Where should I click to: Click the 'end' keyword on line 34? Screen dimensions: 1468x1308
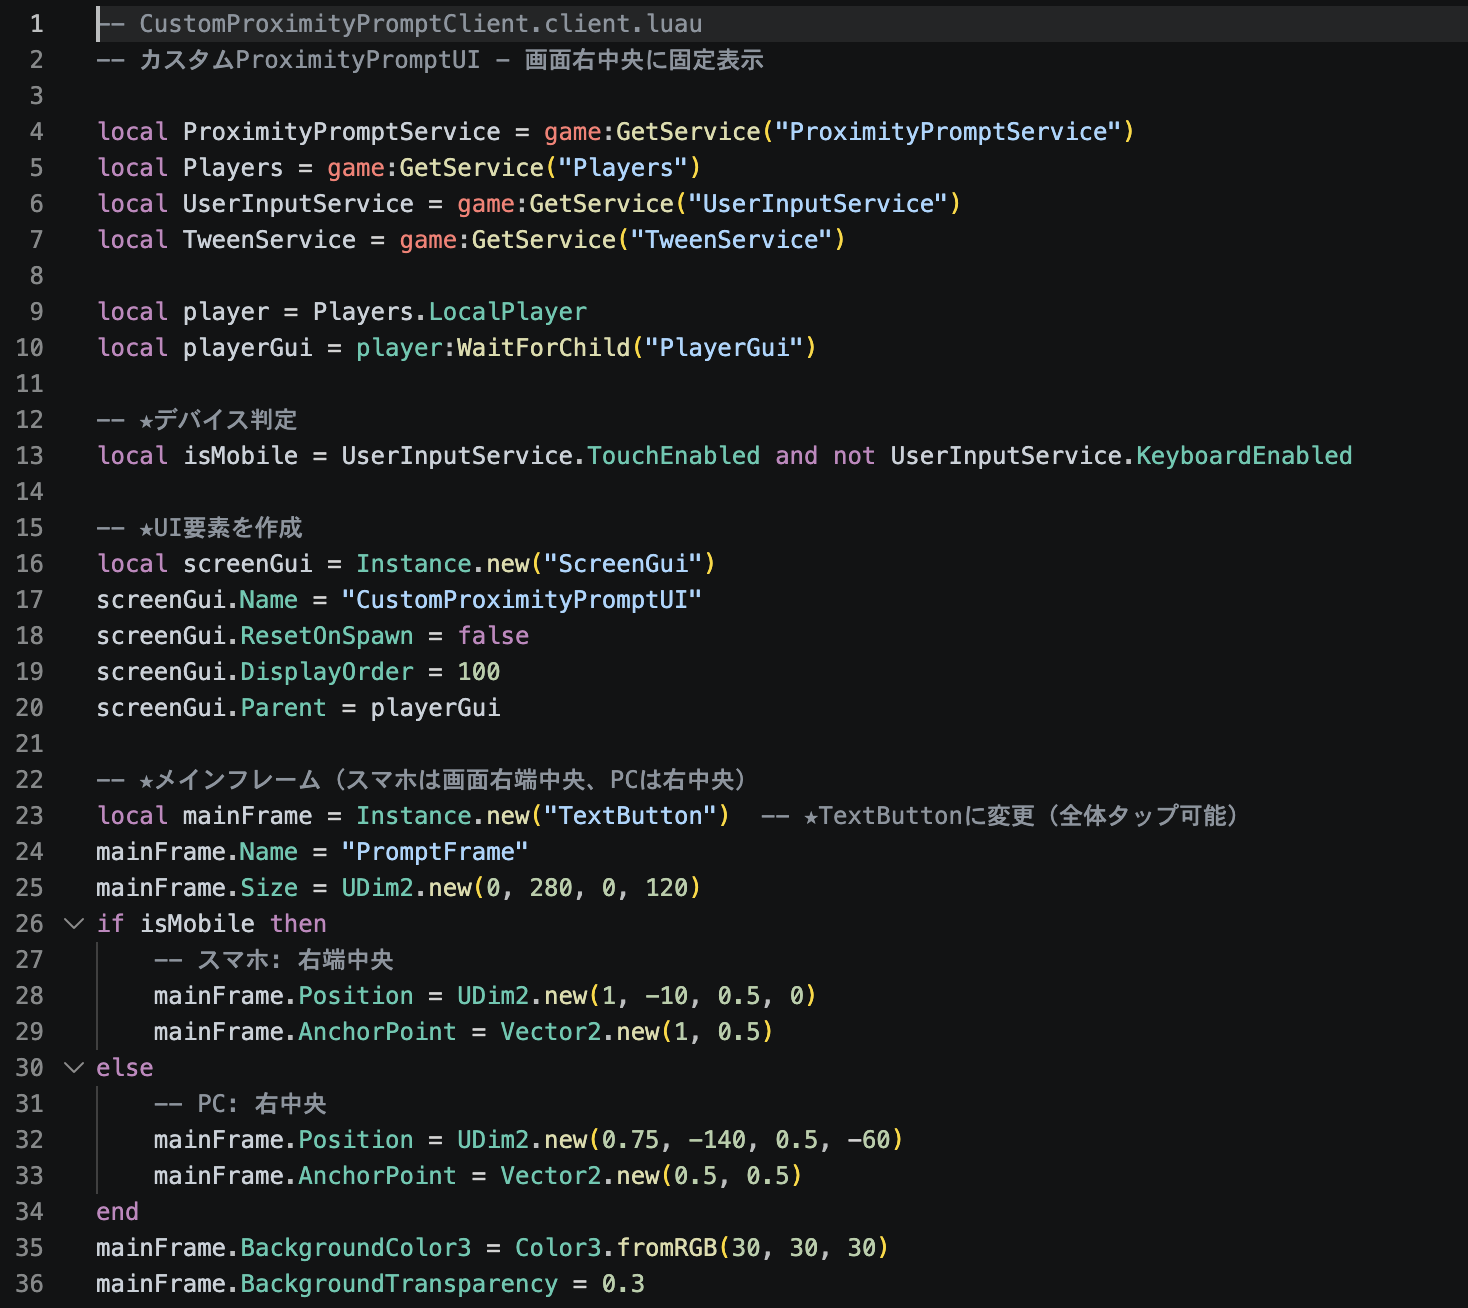point(118,1211)
